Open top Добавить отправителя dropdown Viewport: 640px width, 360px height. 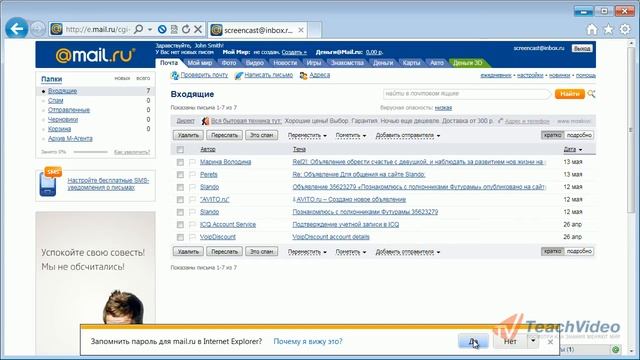click(408, 136)
